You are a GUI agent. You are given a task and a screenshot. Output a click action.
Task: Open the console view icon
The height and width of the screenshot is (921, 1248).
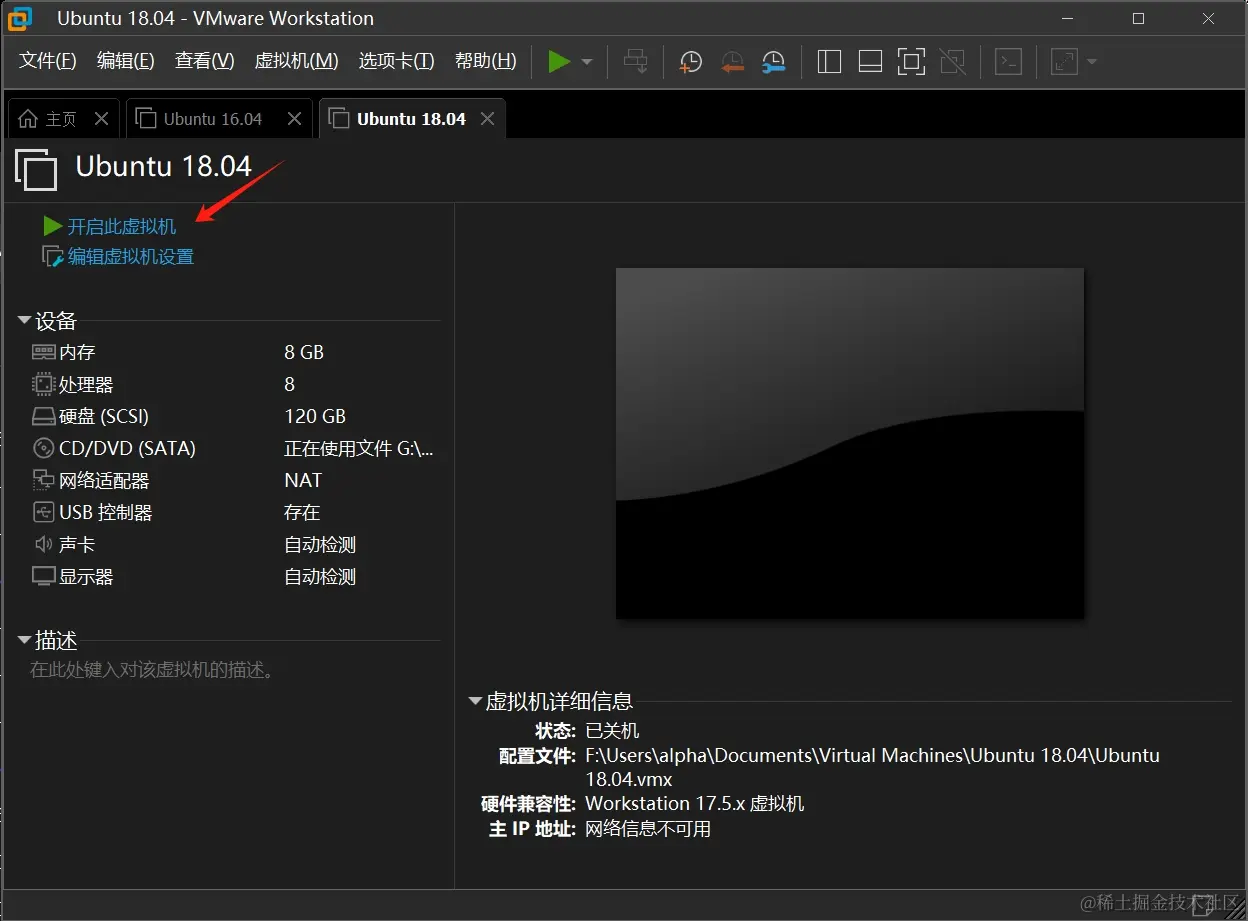1009,62
